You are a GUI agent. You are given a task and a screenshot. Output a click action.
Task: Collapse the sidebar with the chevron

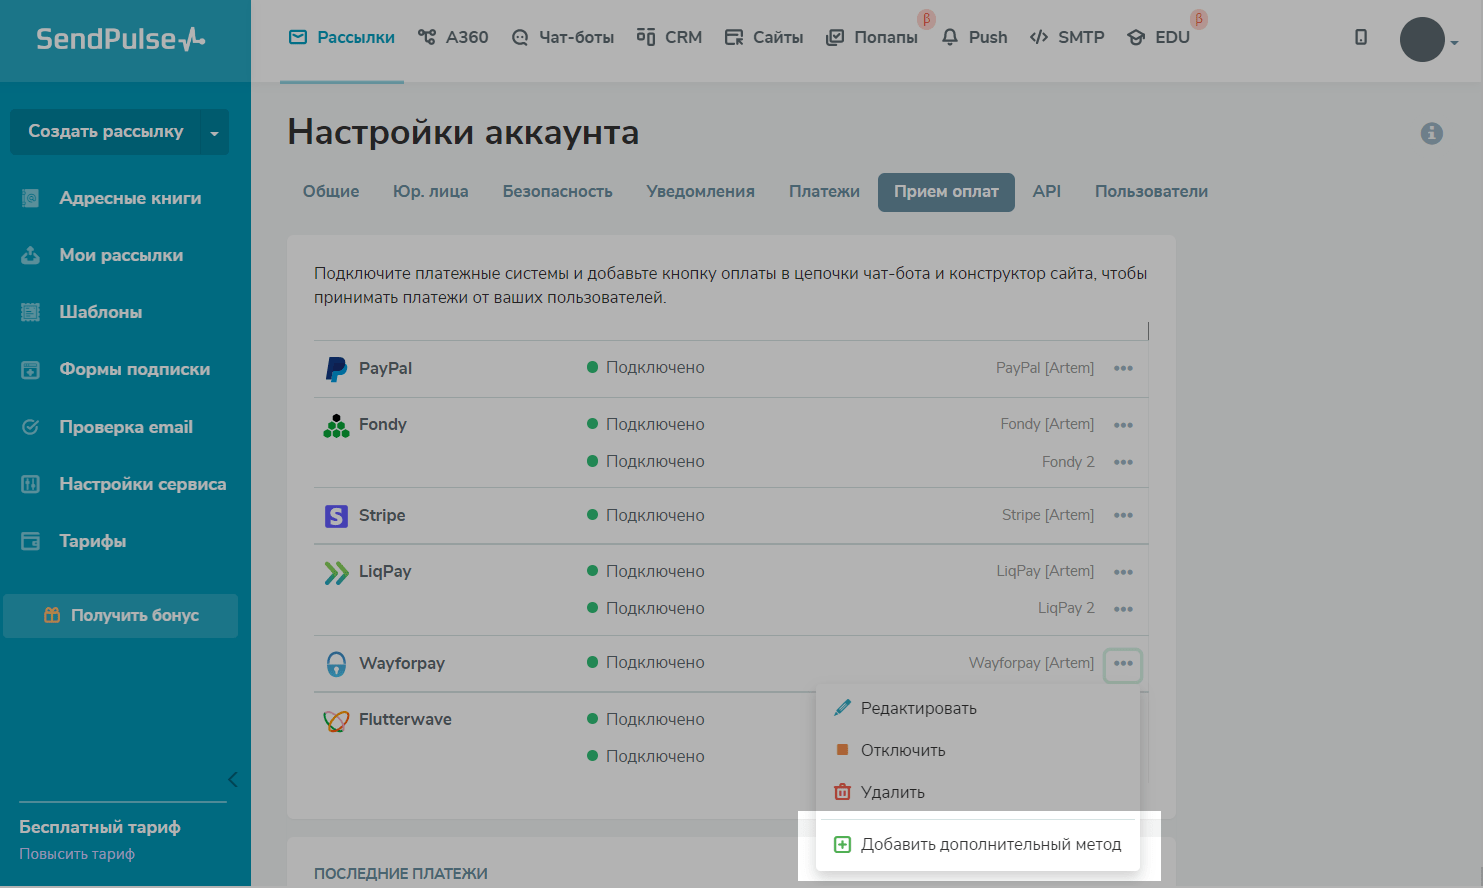point(232,780)
